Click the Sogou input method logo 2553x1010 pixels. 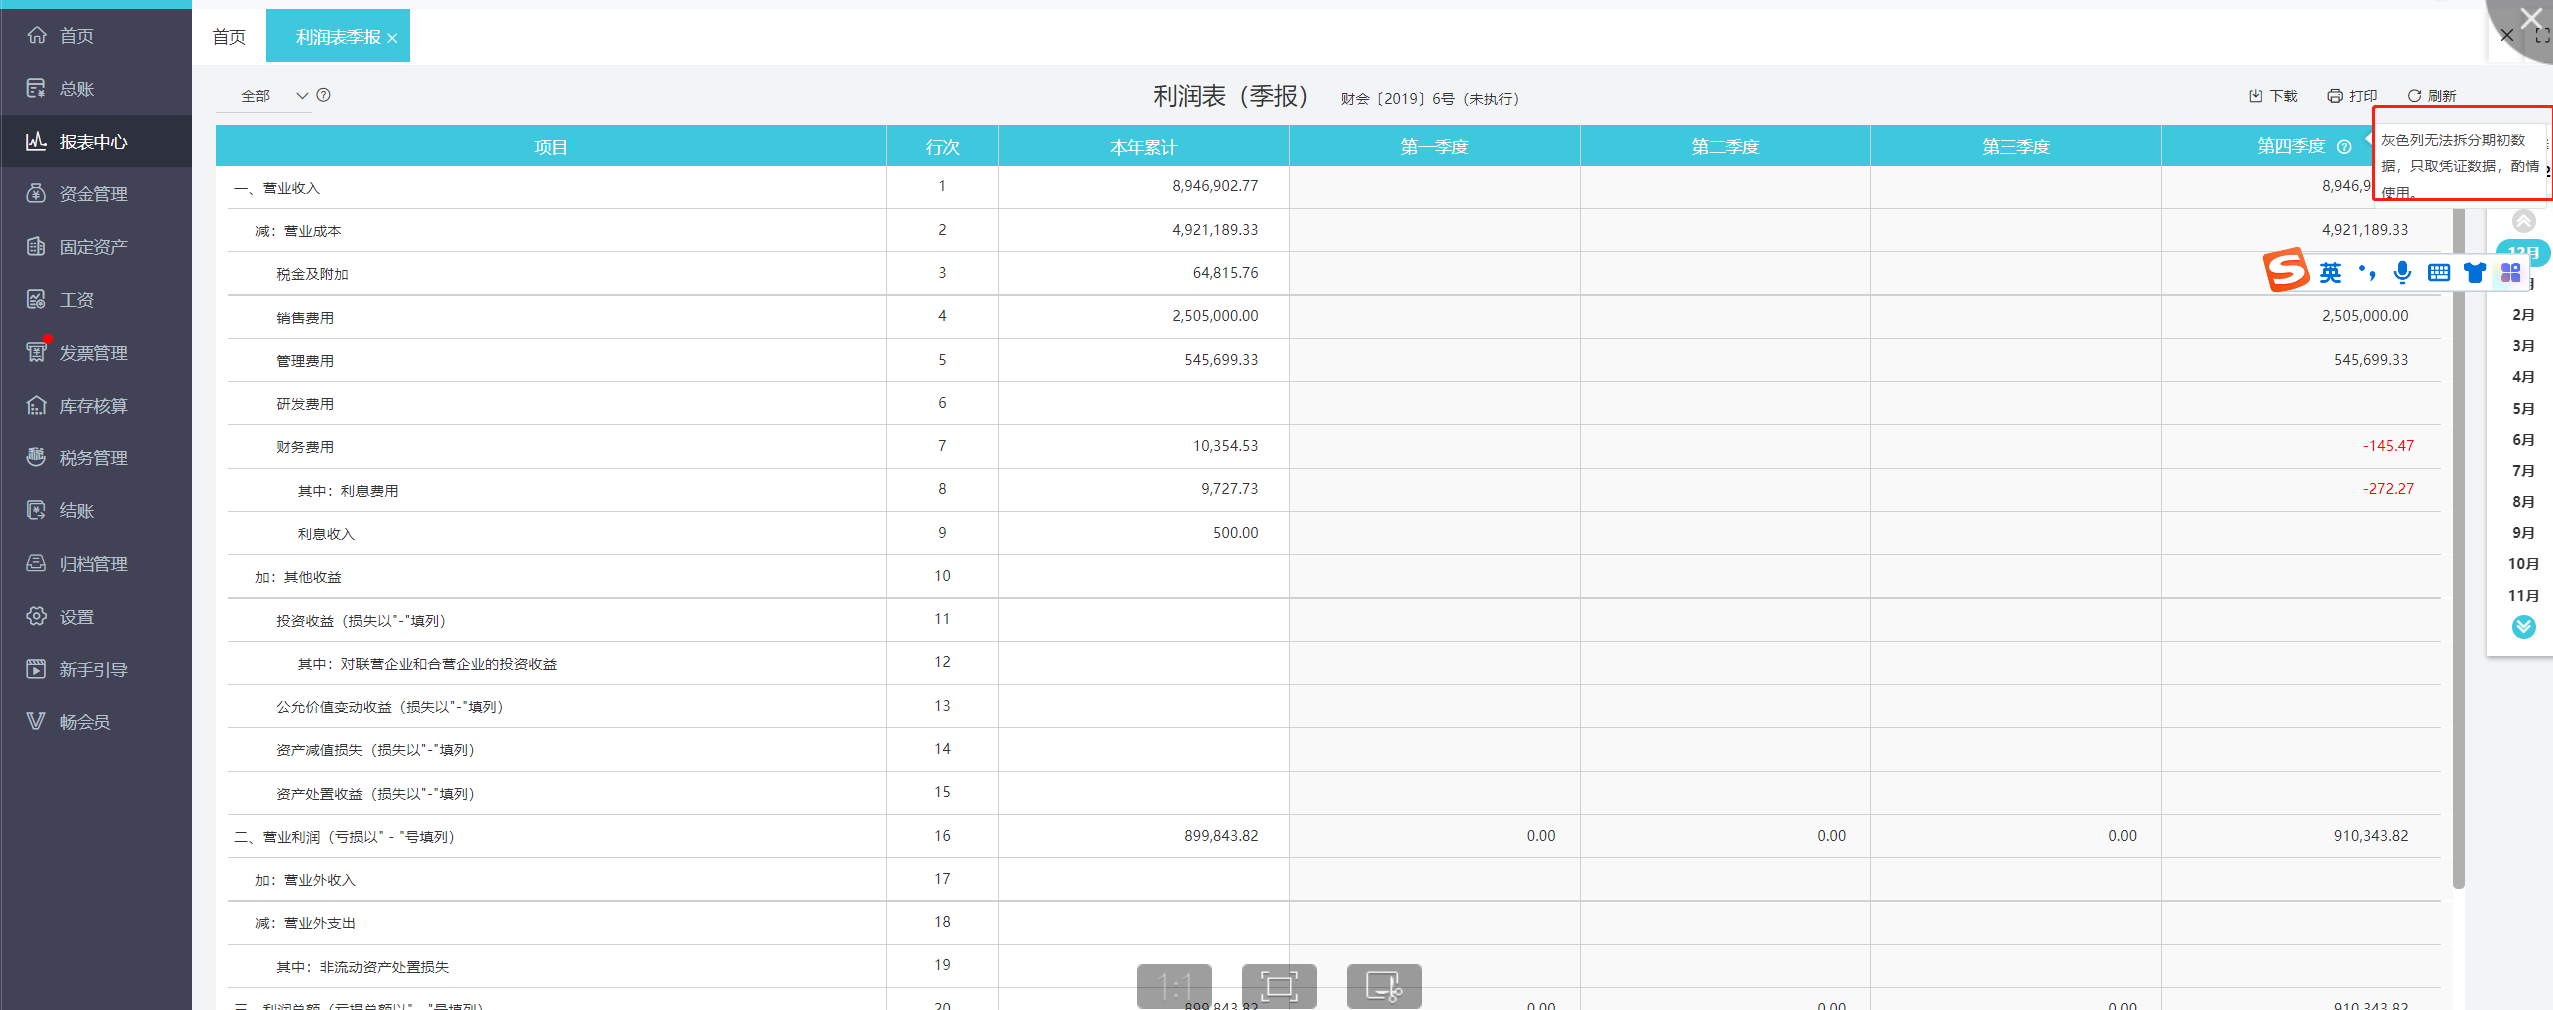tap(2286, 270)
